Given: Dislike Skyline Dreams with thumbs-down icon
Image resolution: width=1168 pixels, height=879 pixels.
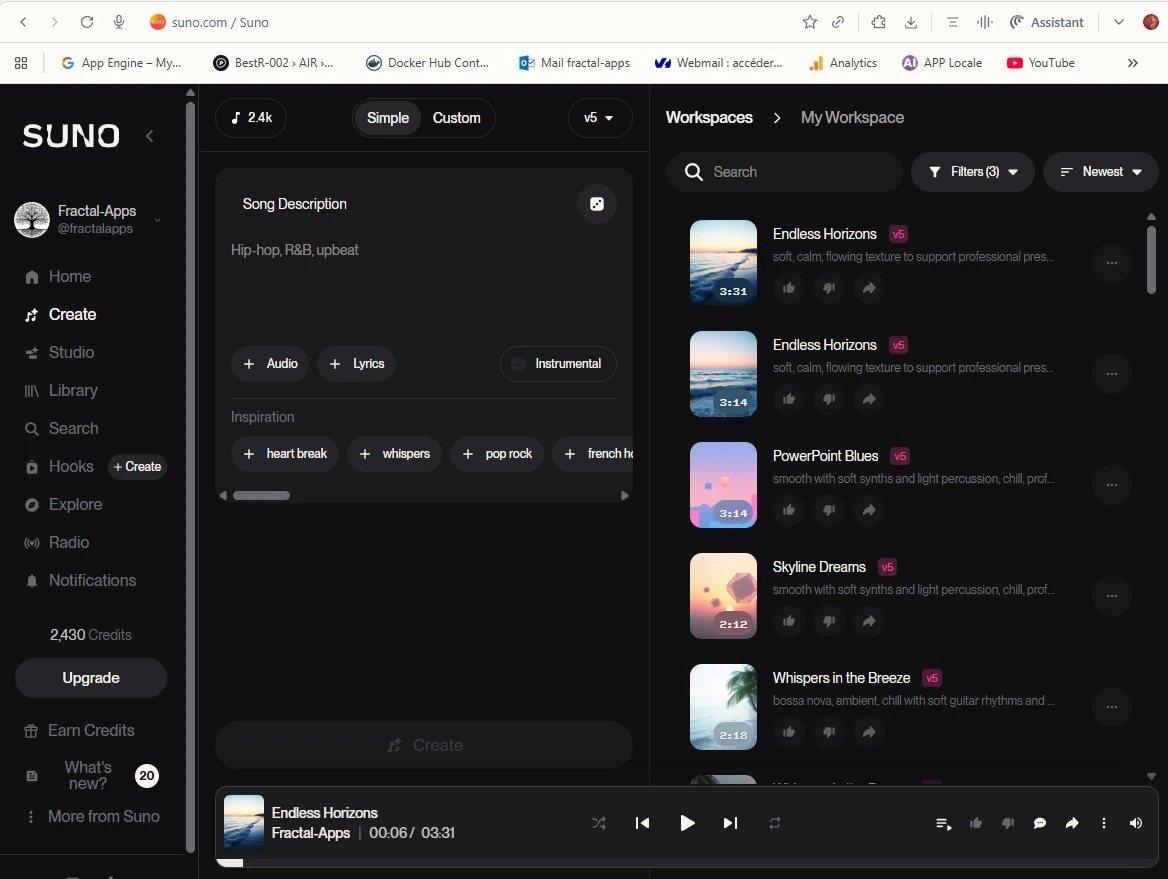Looking at the screenshot, I should point(829,621).
